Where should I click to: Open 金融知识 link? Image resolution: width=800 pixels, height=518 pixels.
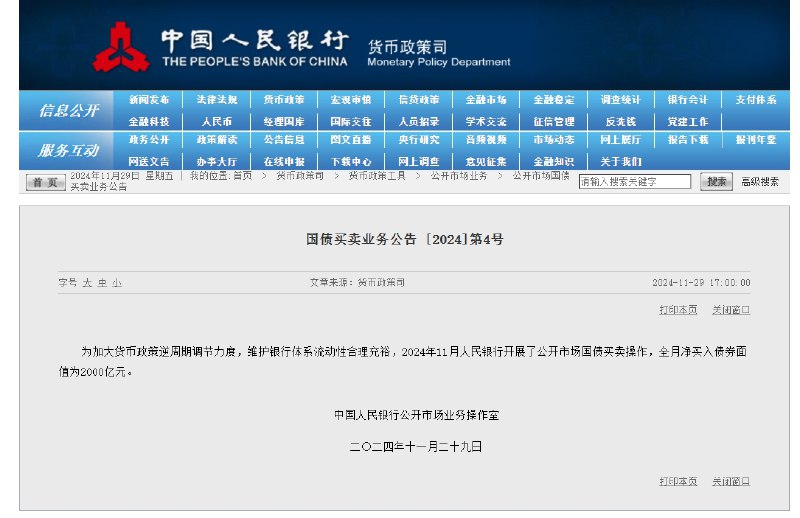[x=554, y=161]
